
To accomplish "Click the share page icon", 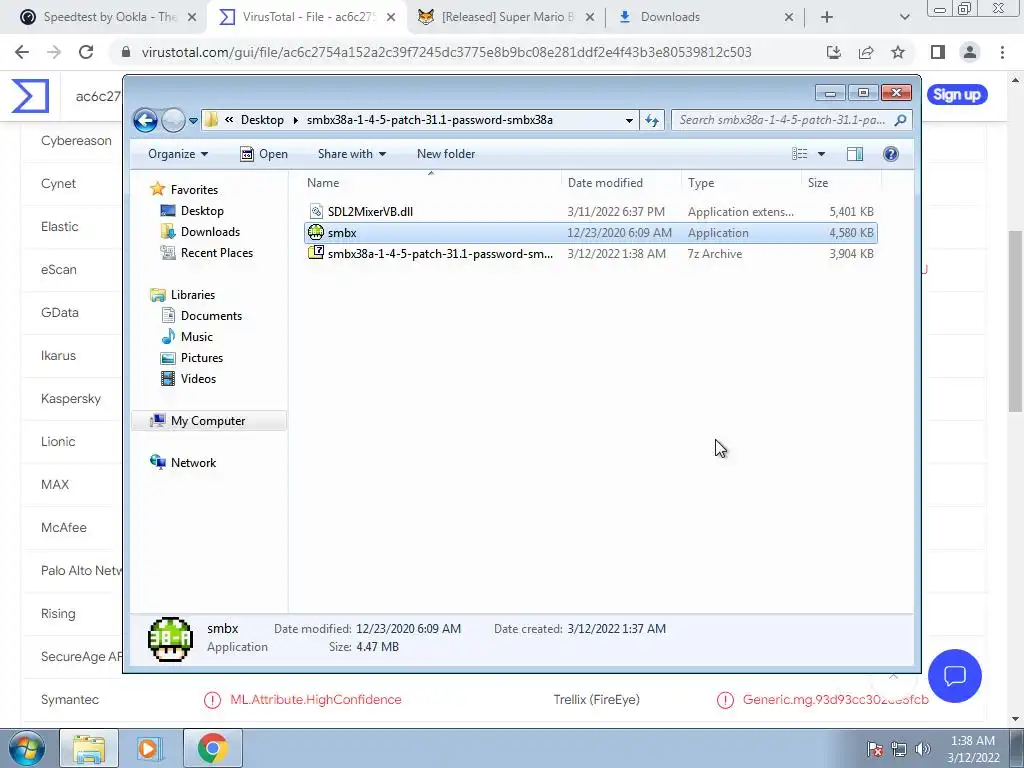I will click(x=866, y=52).
